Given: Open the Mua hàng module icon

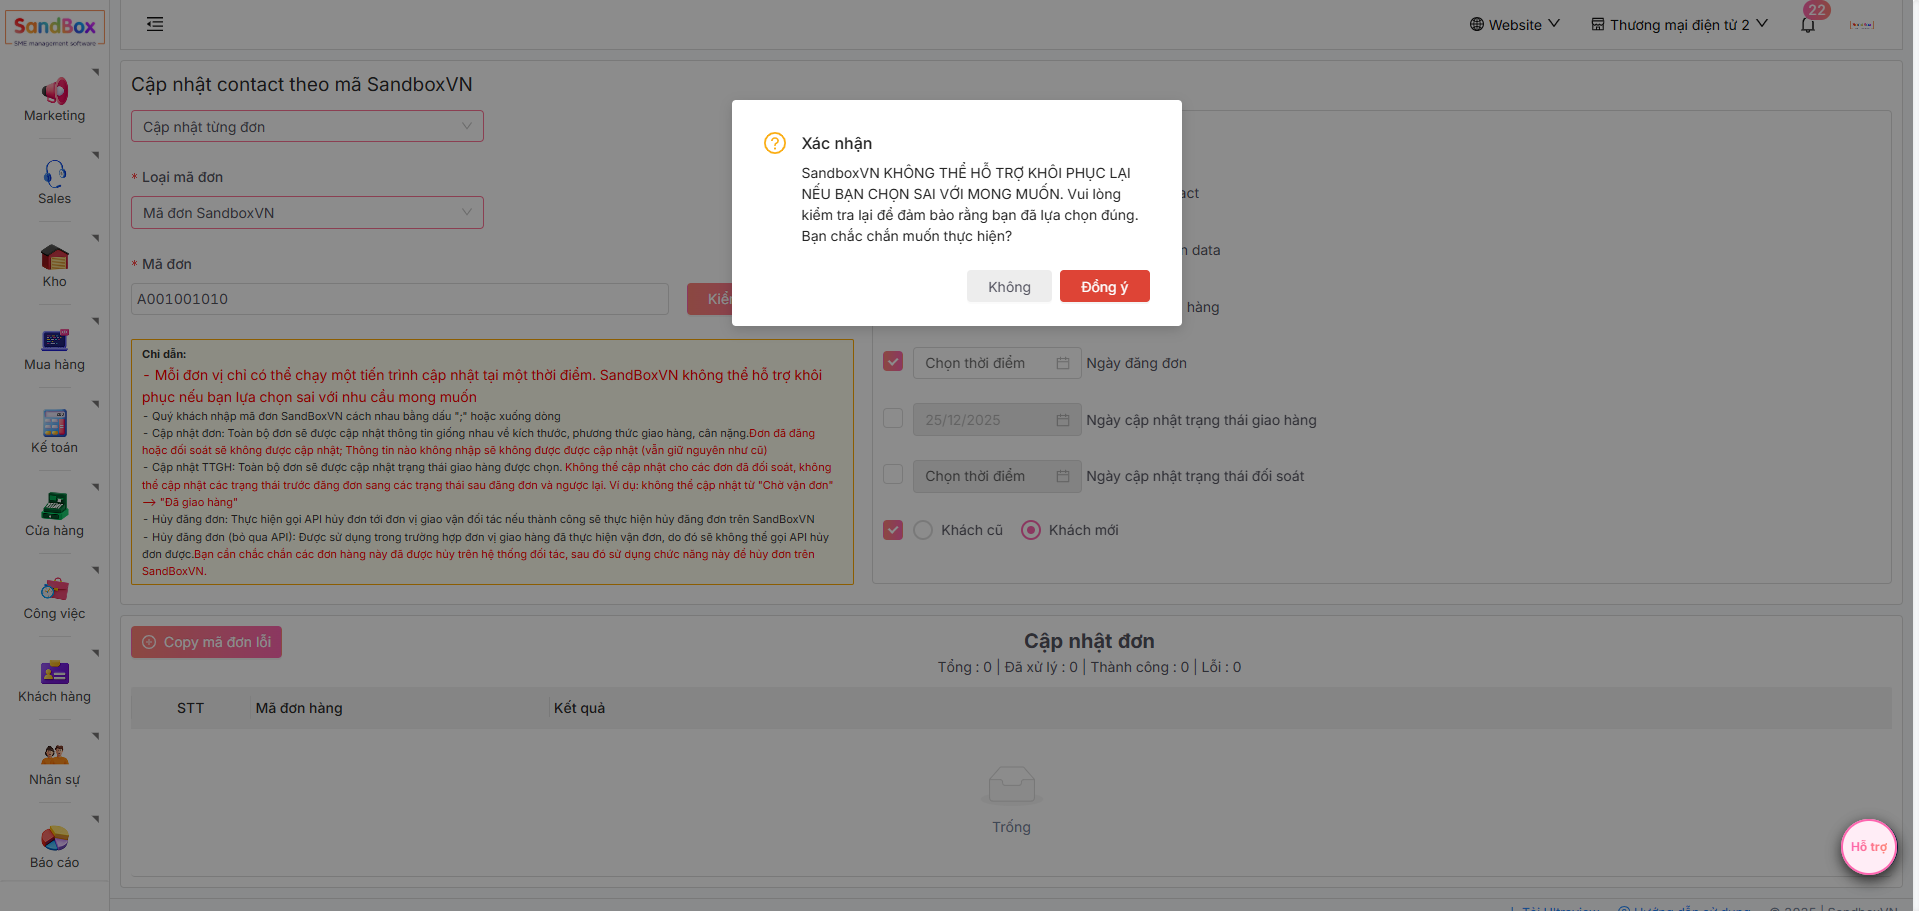Looking at the screenshot, I should [54, 340].
